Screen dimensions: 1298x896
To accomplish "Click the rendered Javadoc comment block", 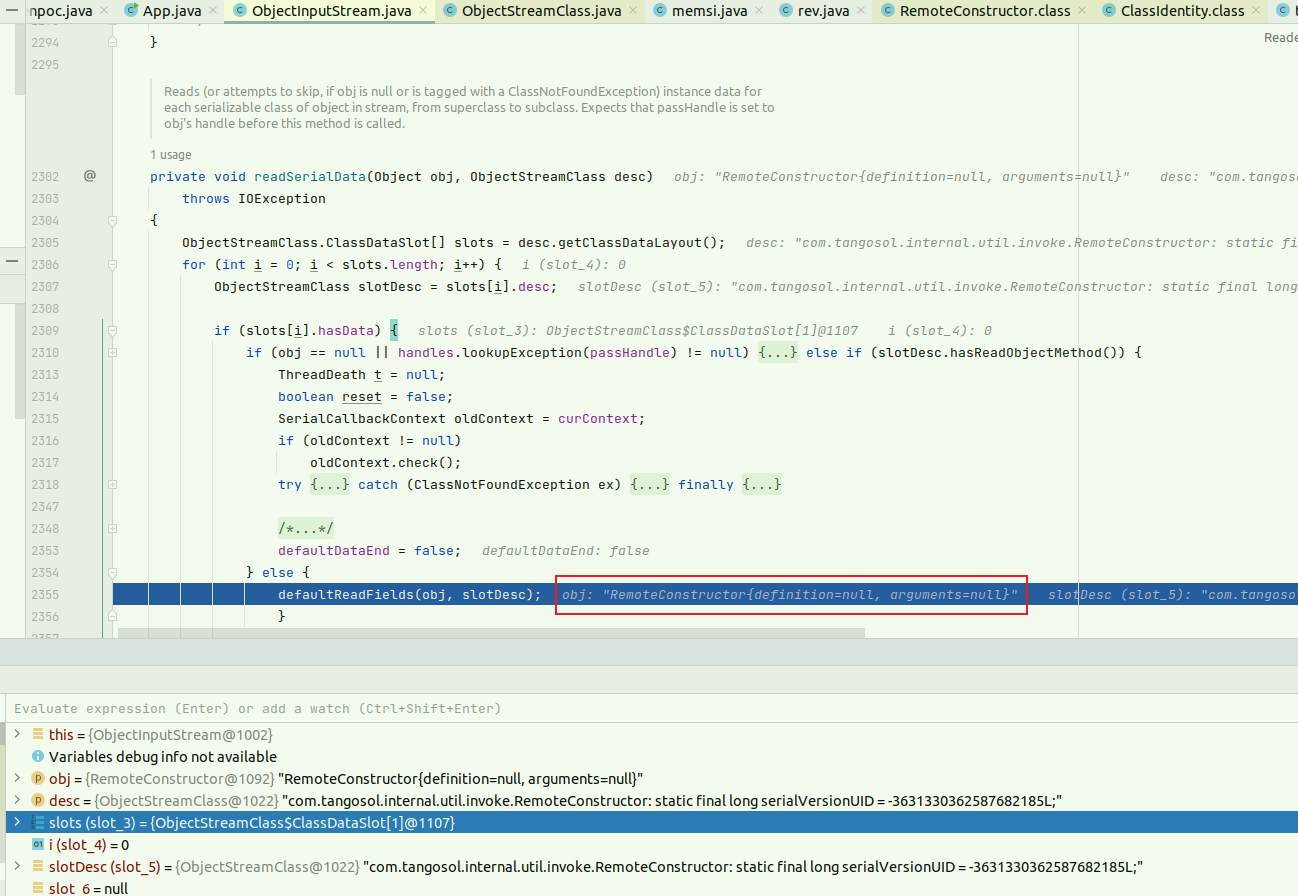I will [x=469, y=107].
